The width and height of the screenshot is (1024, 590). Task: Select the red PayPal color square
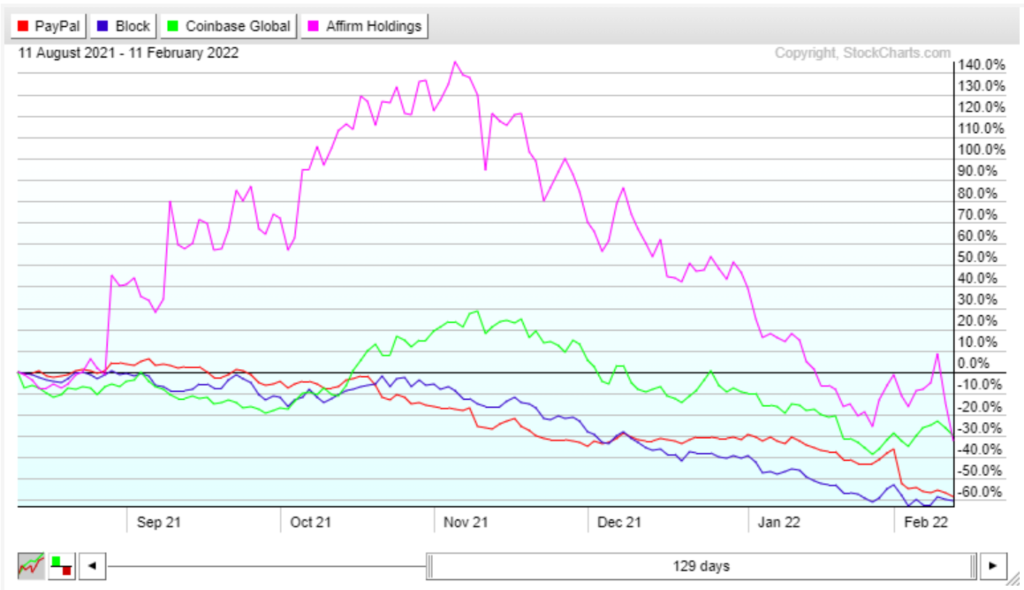[24, 25]
